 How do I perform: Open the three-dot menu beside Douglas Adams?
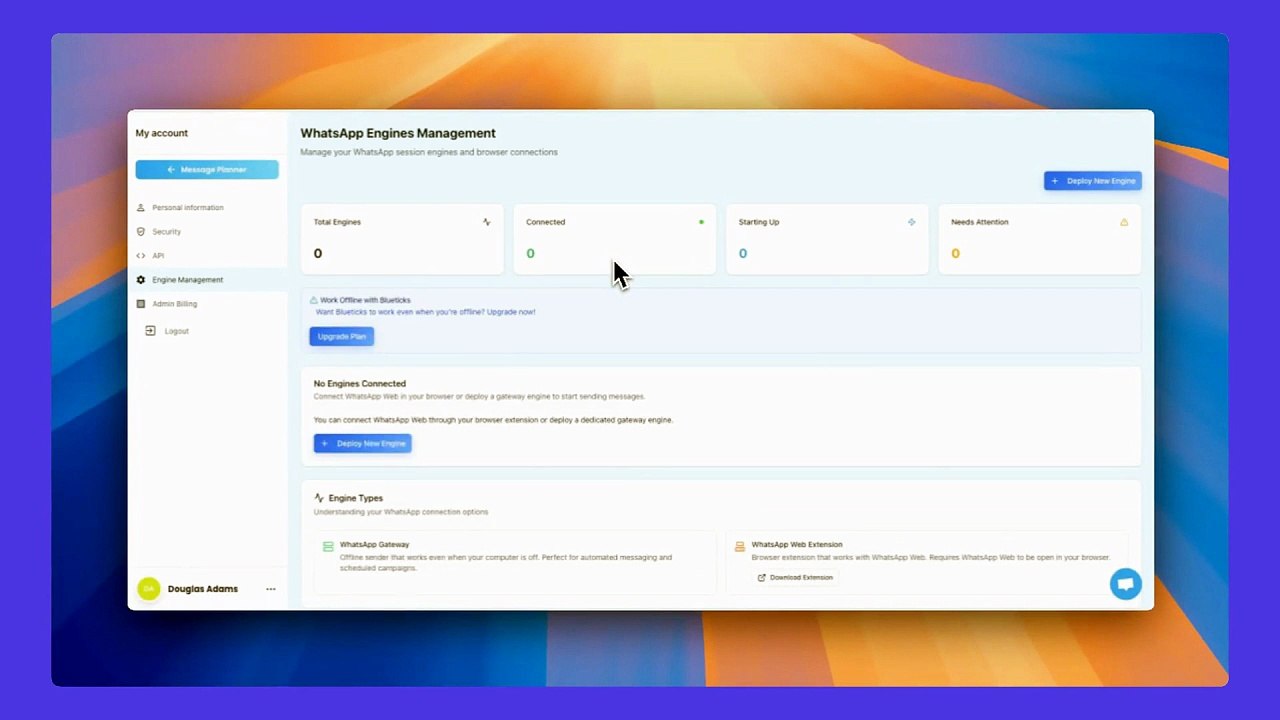pyautogui.click(x=271, y=589)
